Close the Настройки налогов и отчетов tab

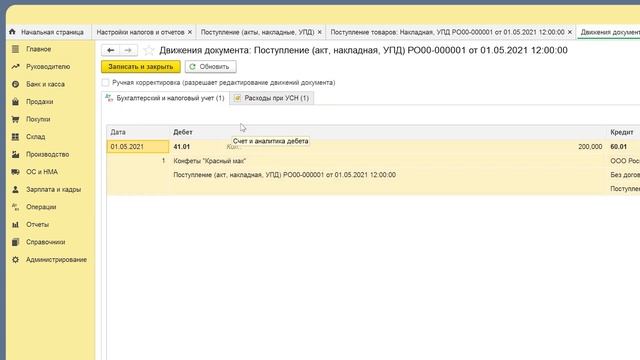tap(190, 32)
